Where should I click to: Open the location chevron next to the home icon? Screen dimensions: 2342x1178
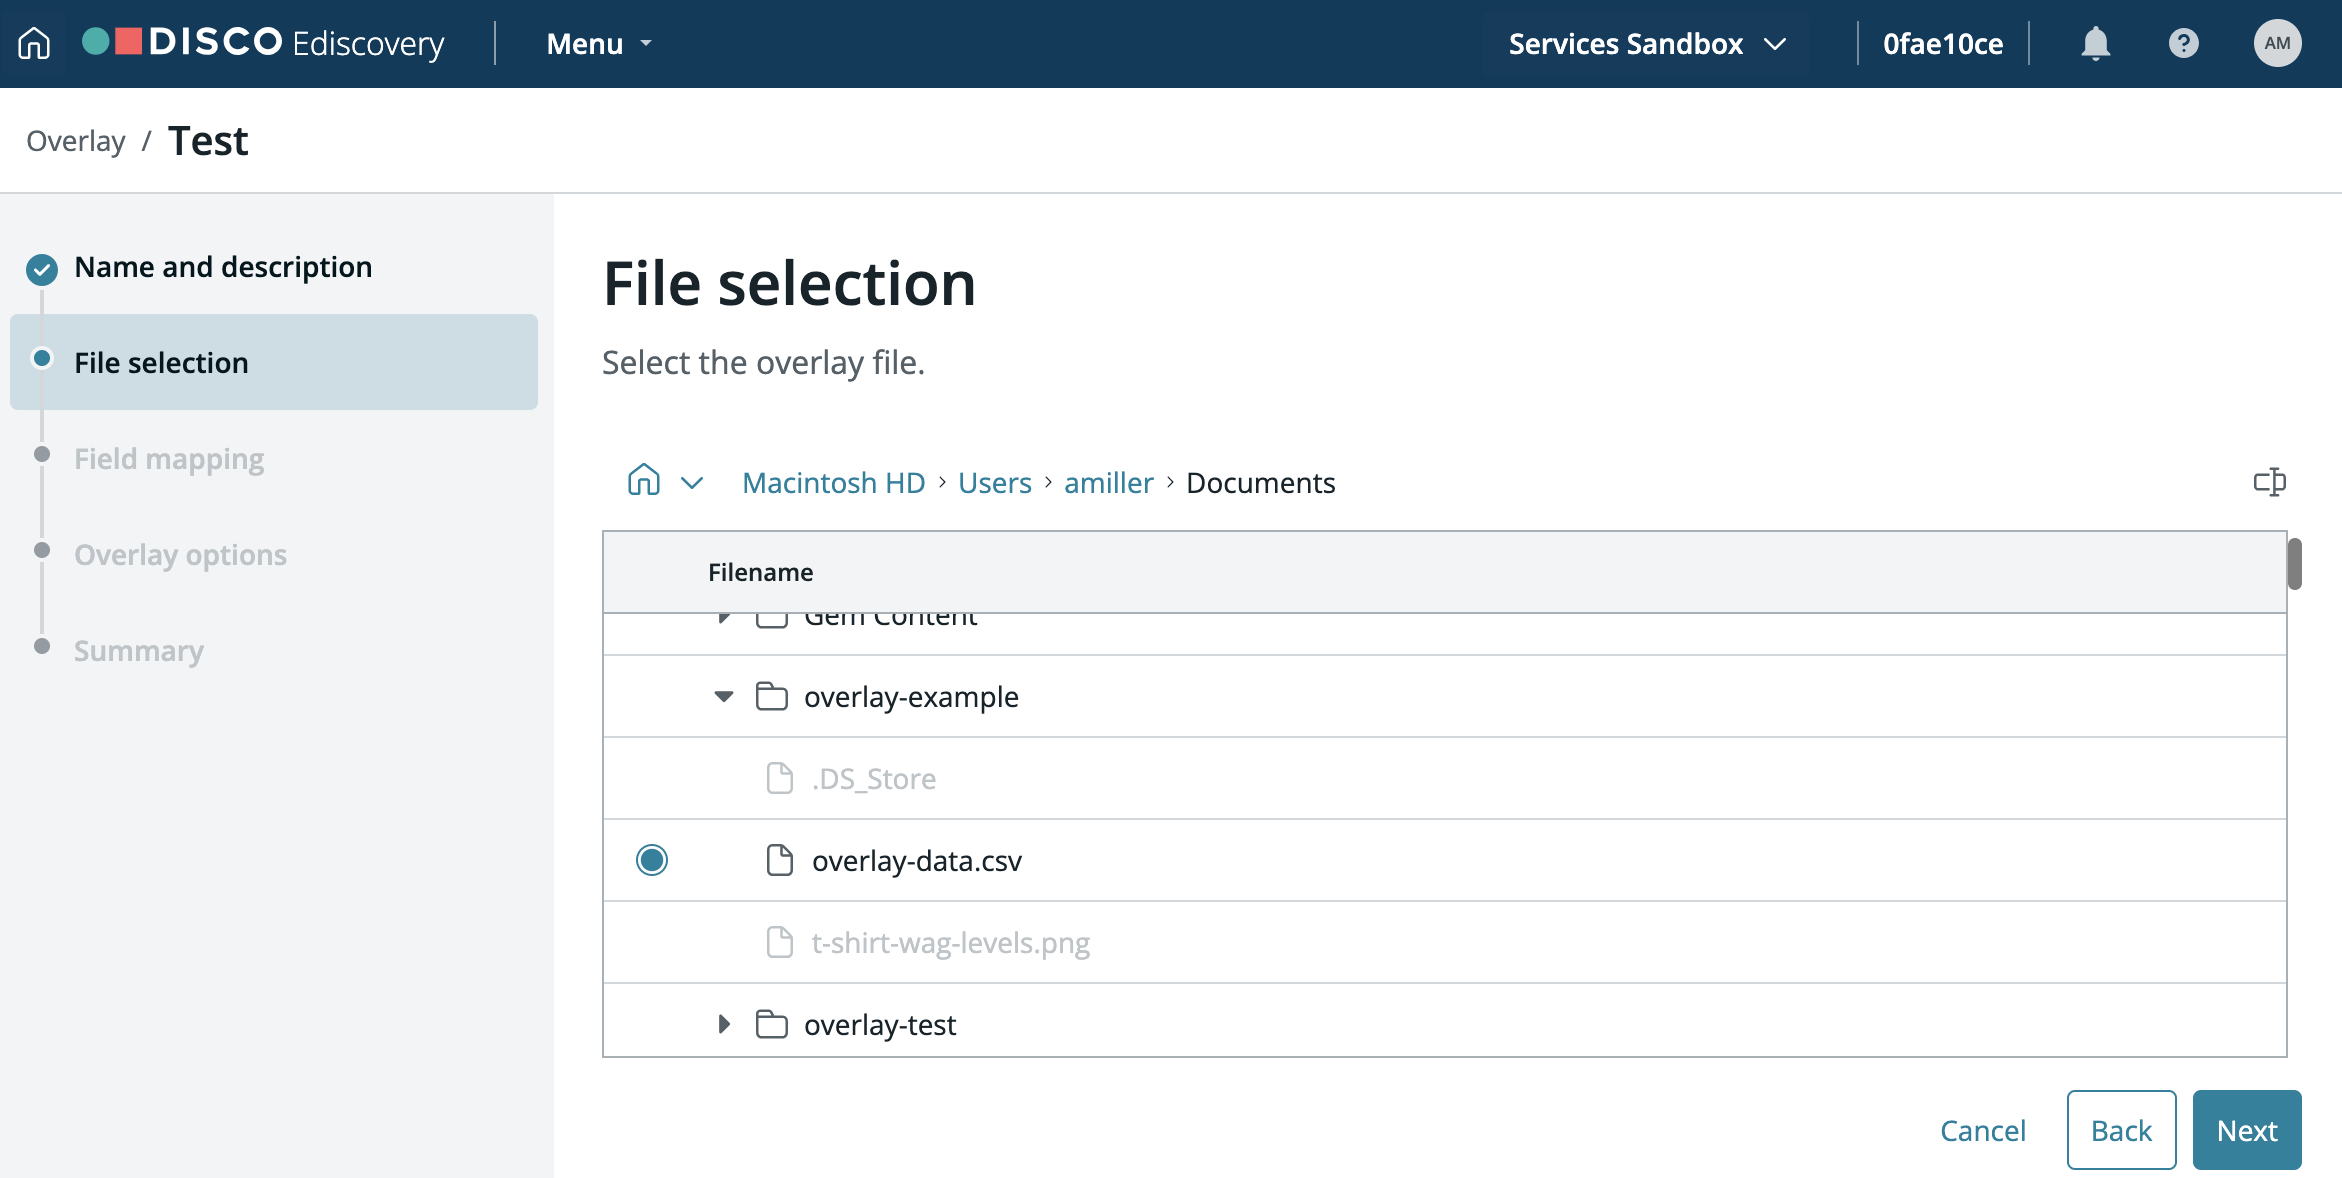pyautogui.click(x=692, y=483)
